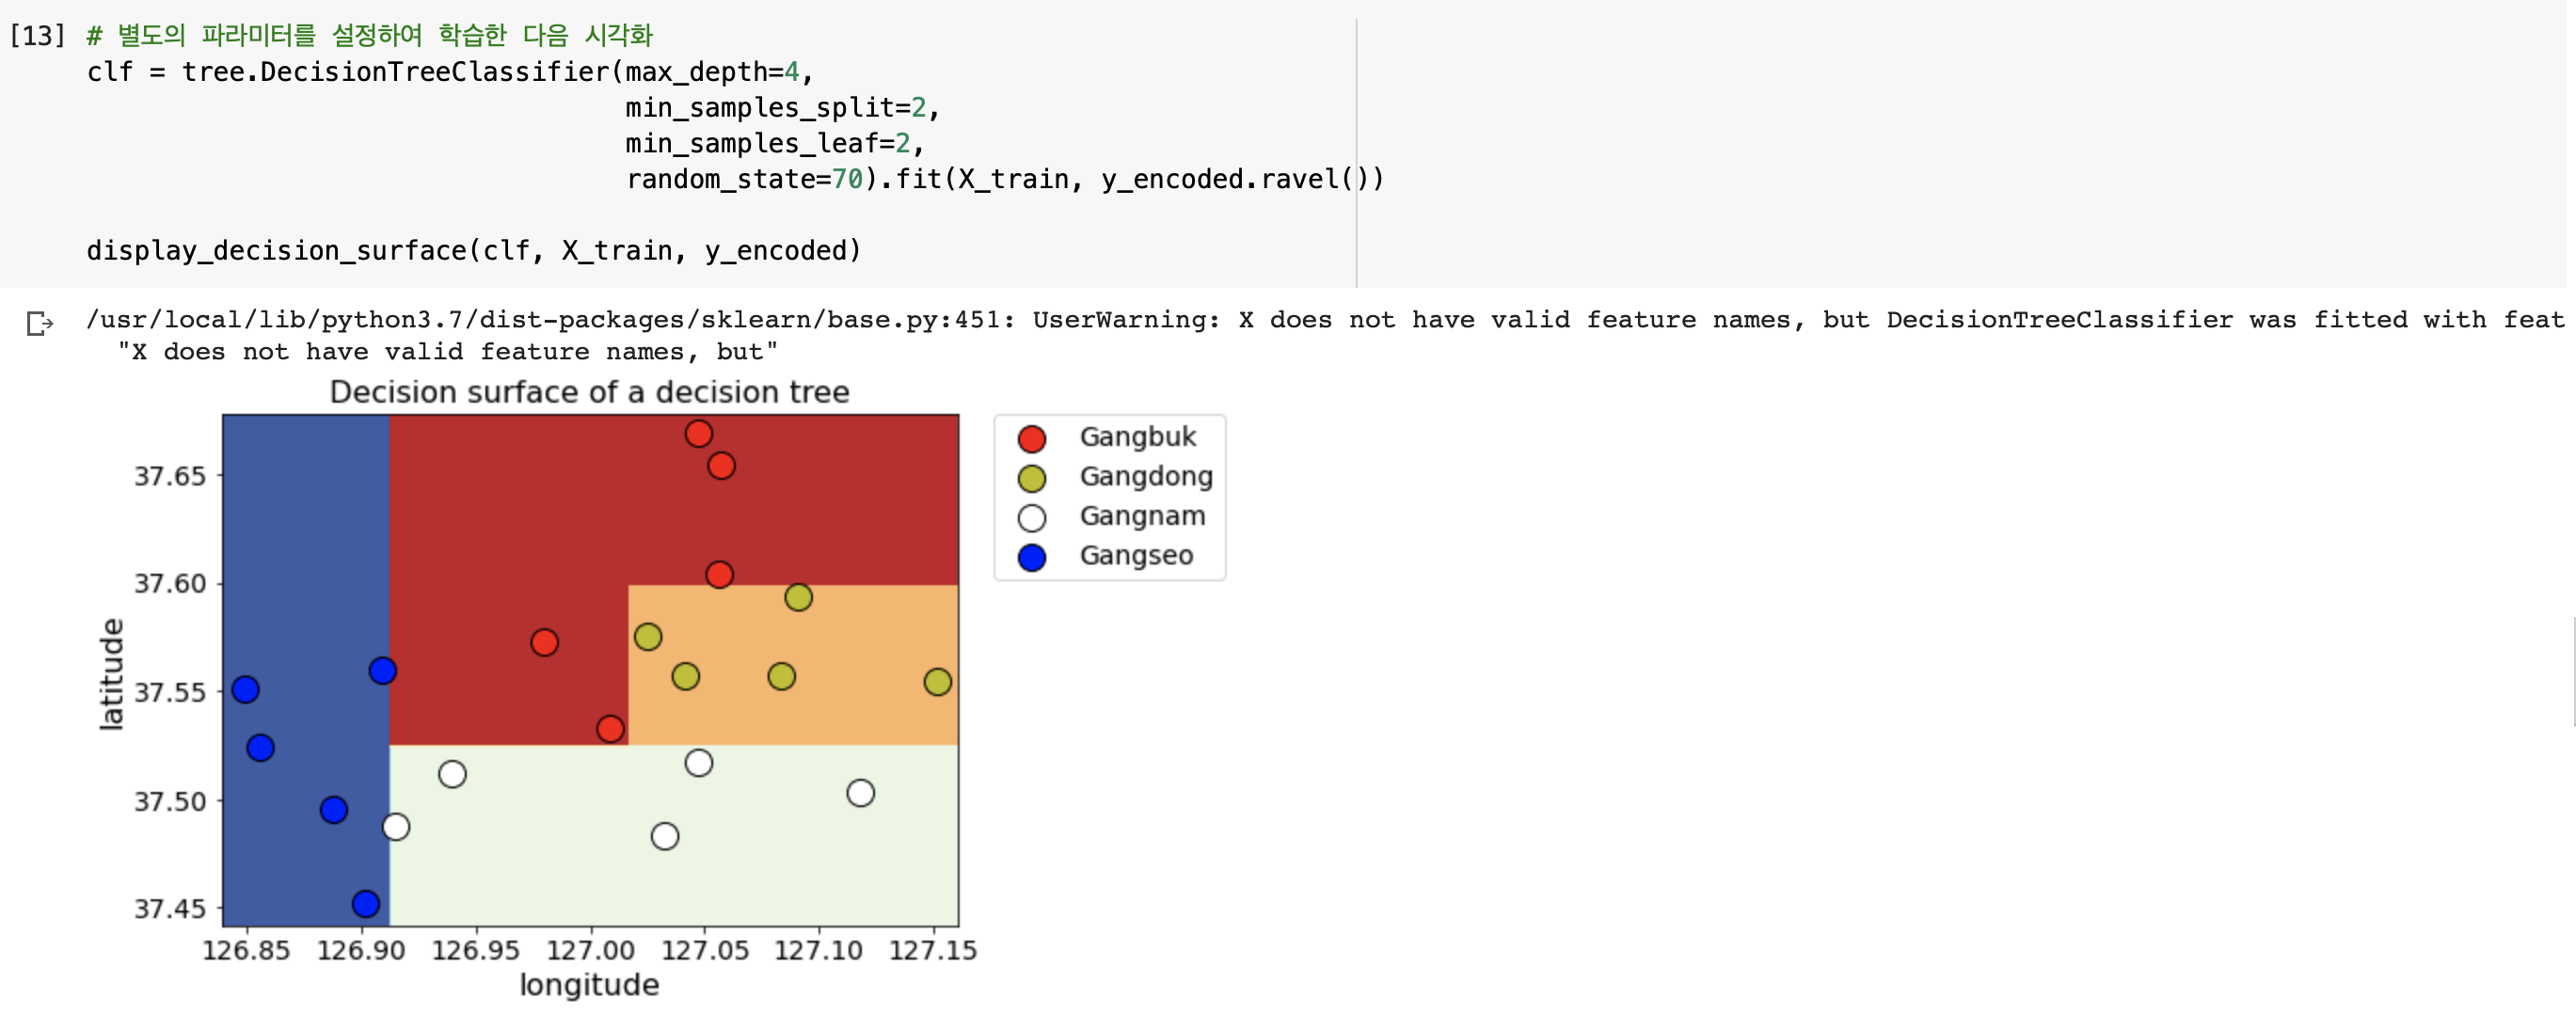Click the bottom-most blue Gangseo data point
The height and width of the screenshot is (1016, 2576).
click(x=366, y=904)
